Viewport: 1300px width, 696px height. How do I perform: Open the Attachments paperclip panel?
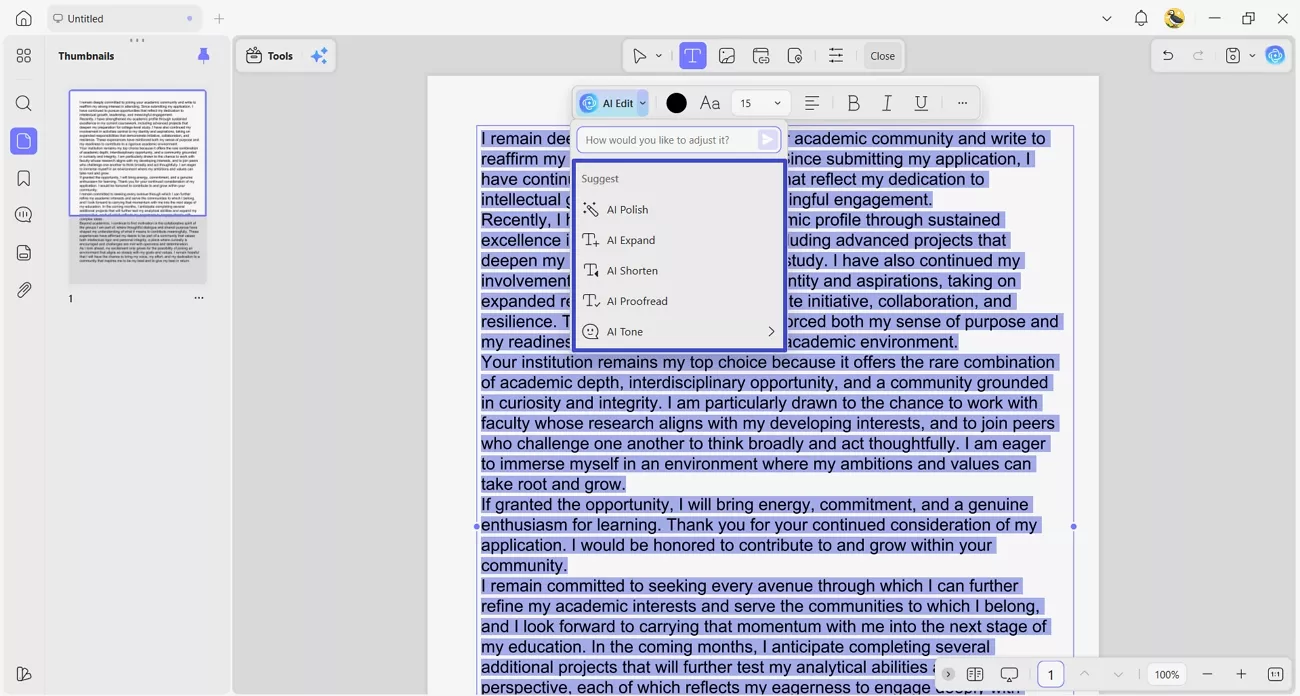[24, 290]
